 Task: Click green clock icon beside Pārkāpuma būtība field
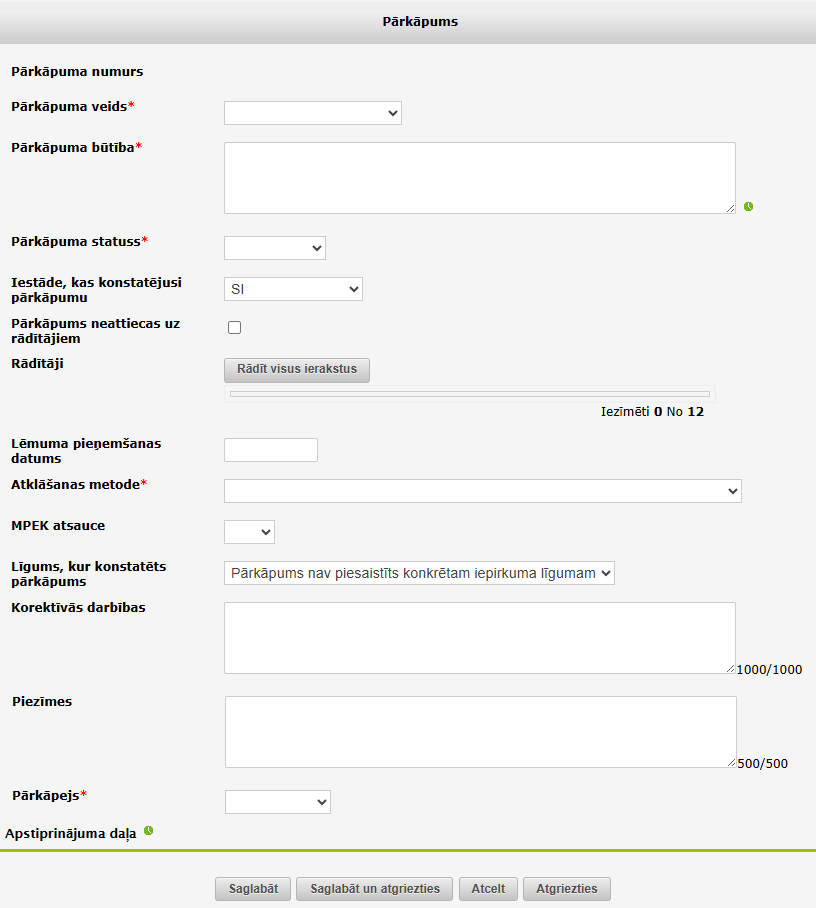coord(748,207)
